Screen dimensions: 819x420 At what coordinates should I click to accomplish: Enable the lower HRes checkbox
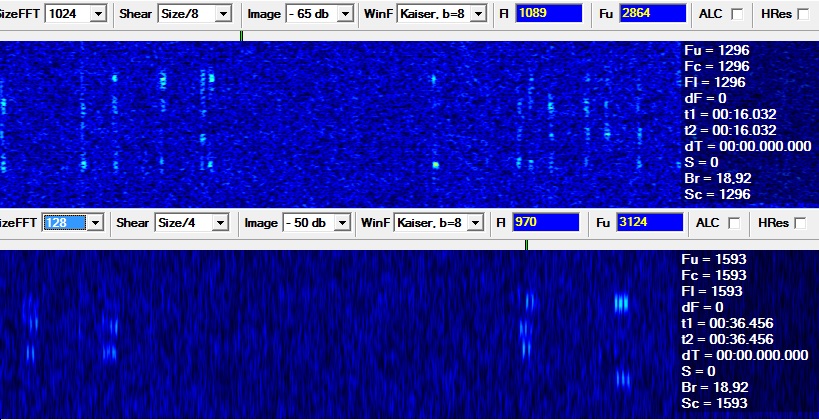pyautogui.click(x=800, y=224)
